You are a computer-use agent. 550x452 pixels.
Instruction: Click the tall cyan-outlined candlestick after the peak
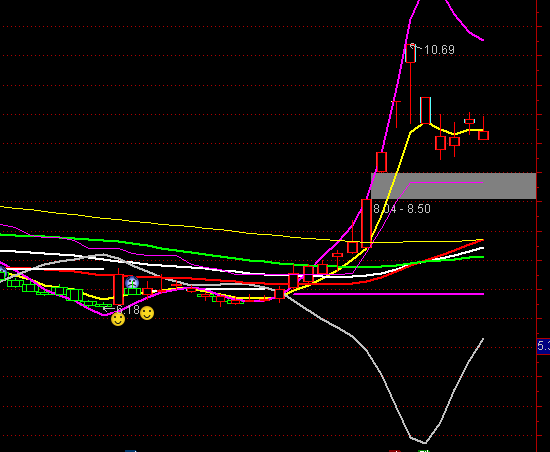pyautogui.click(x=425, y=110)
